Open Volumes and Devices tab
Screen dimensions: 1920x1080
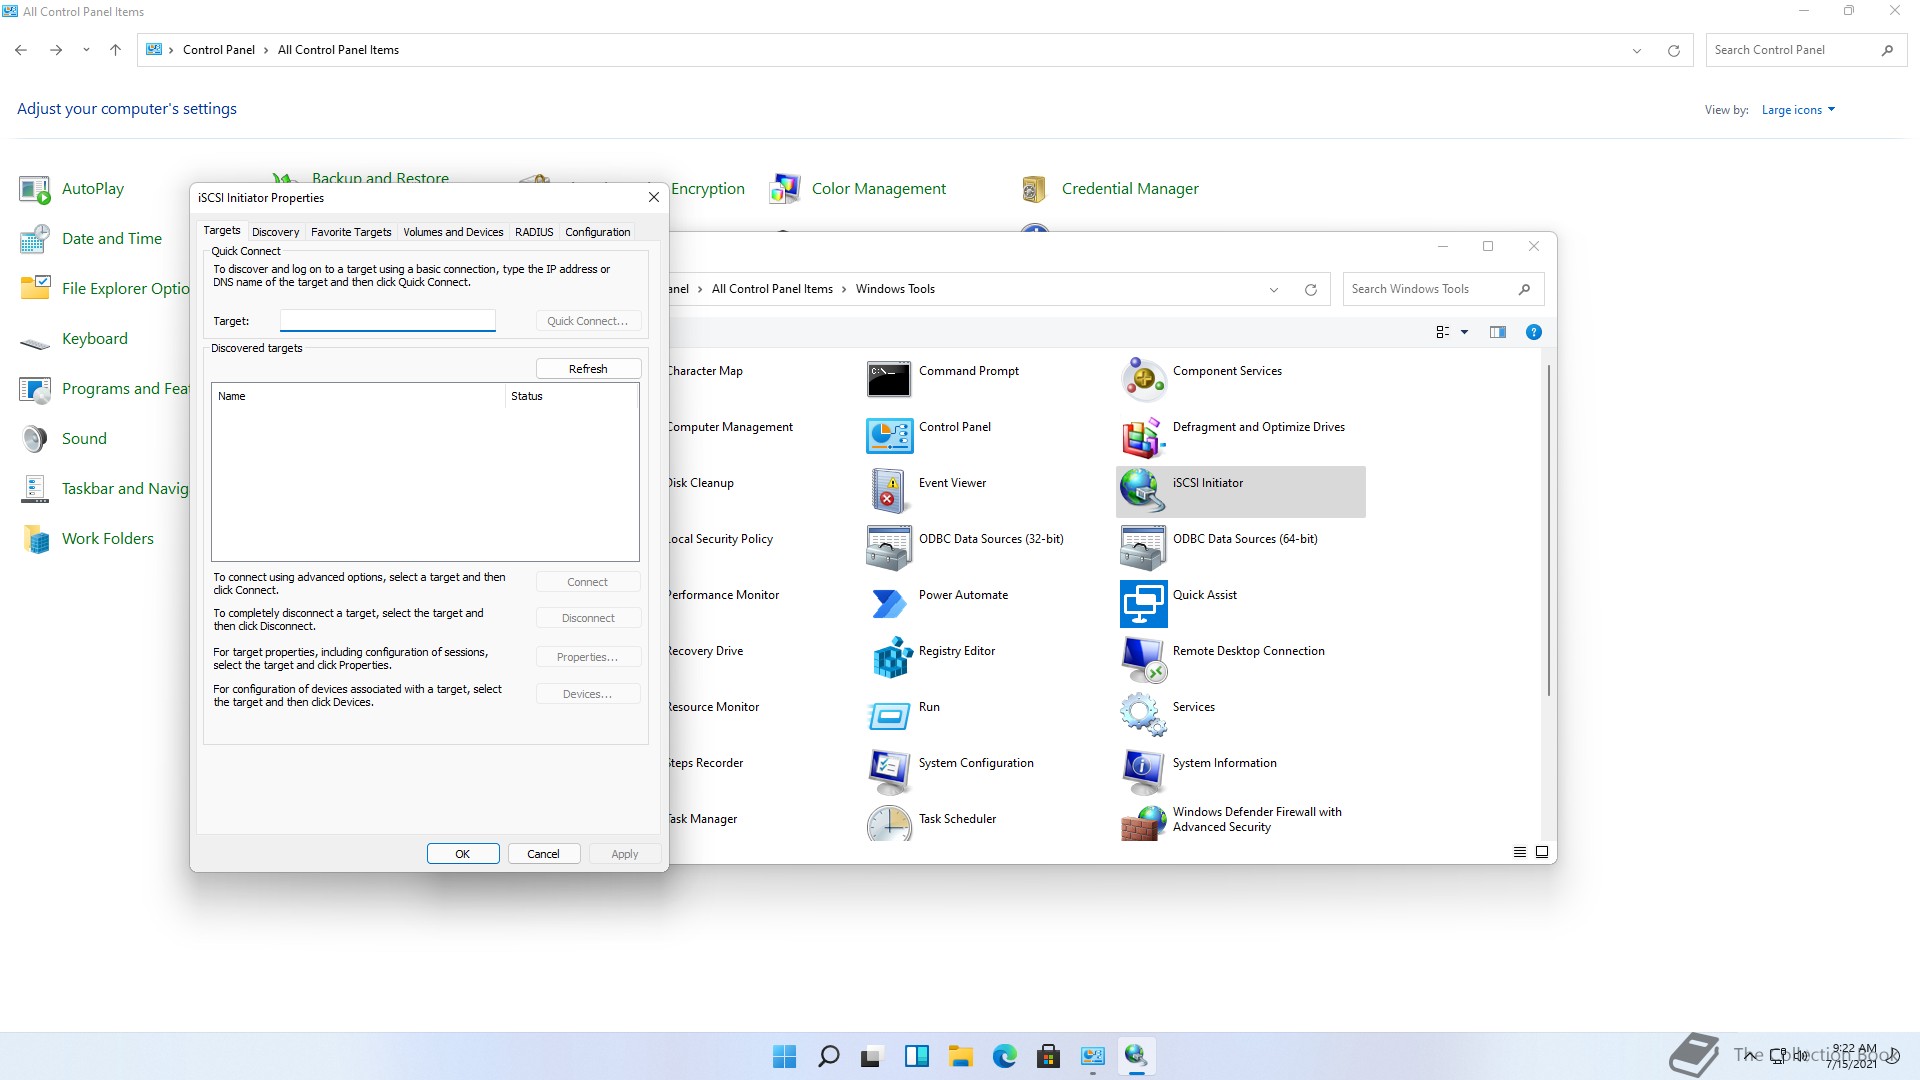453,232
